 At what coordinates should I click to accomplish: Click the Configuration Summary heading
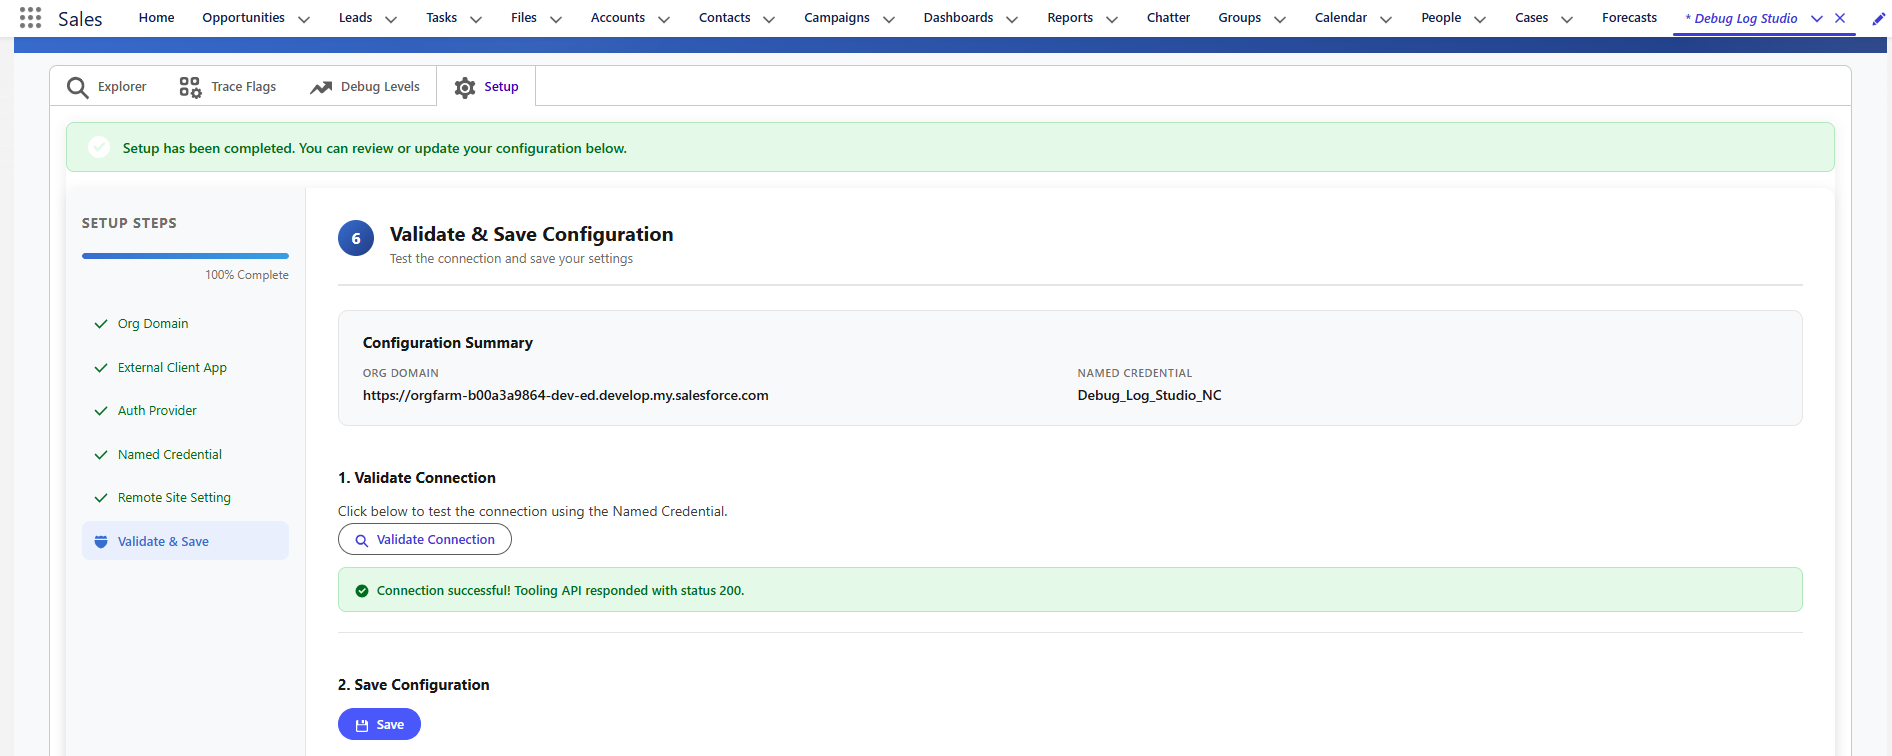447,343
